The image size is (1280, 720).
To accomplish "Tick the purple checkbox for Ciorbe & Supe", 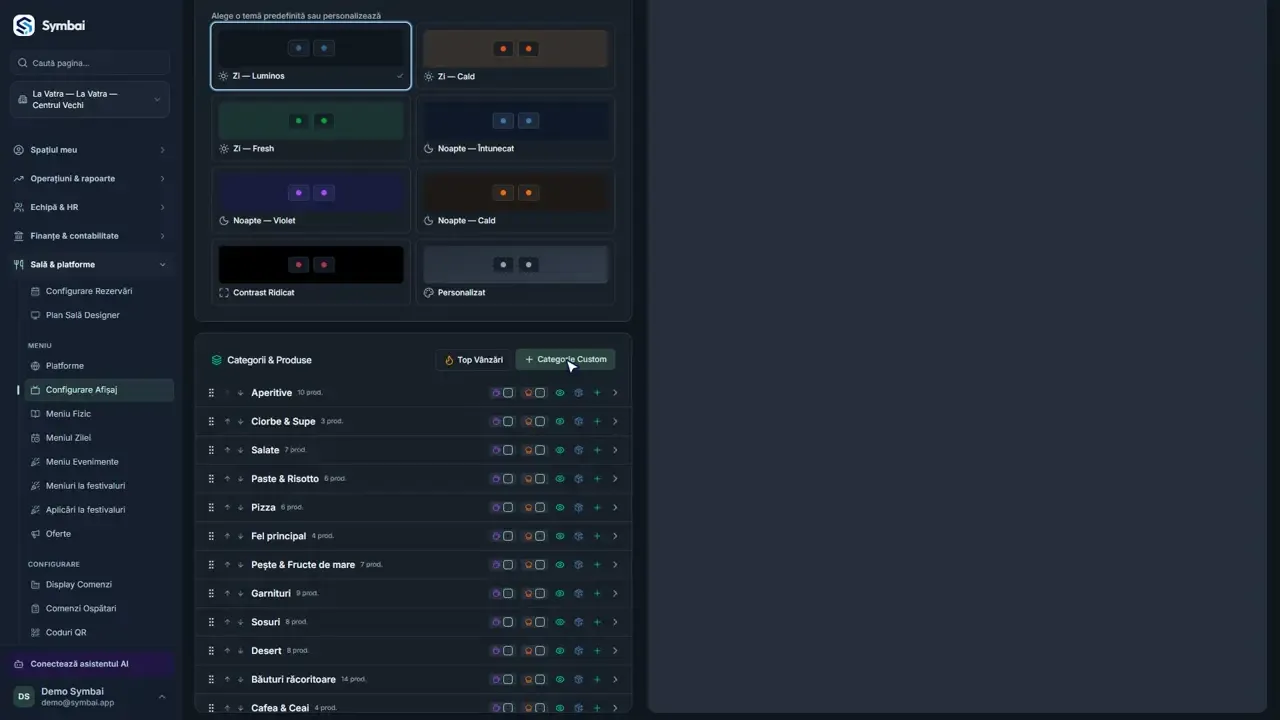I will [x=508, y=422].
